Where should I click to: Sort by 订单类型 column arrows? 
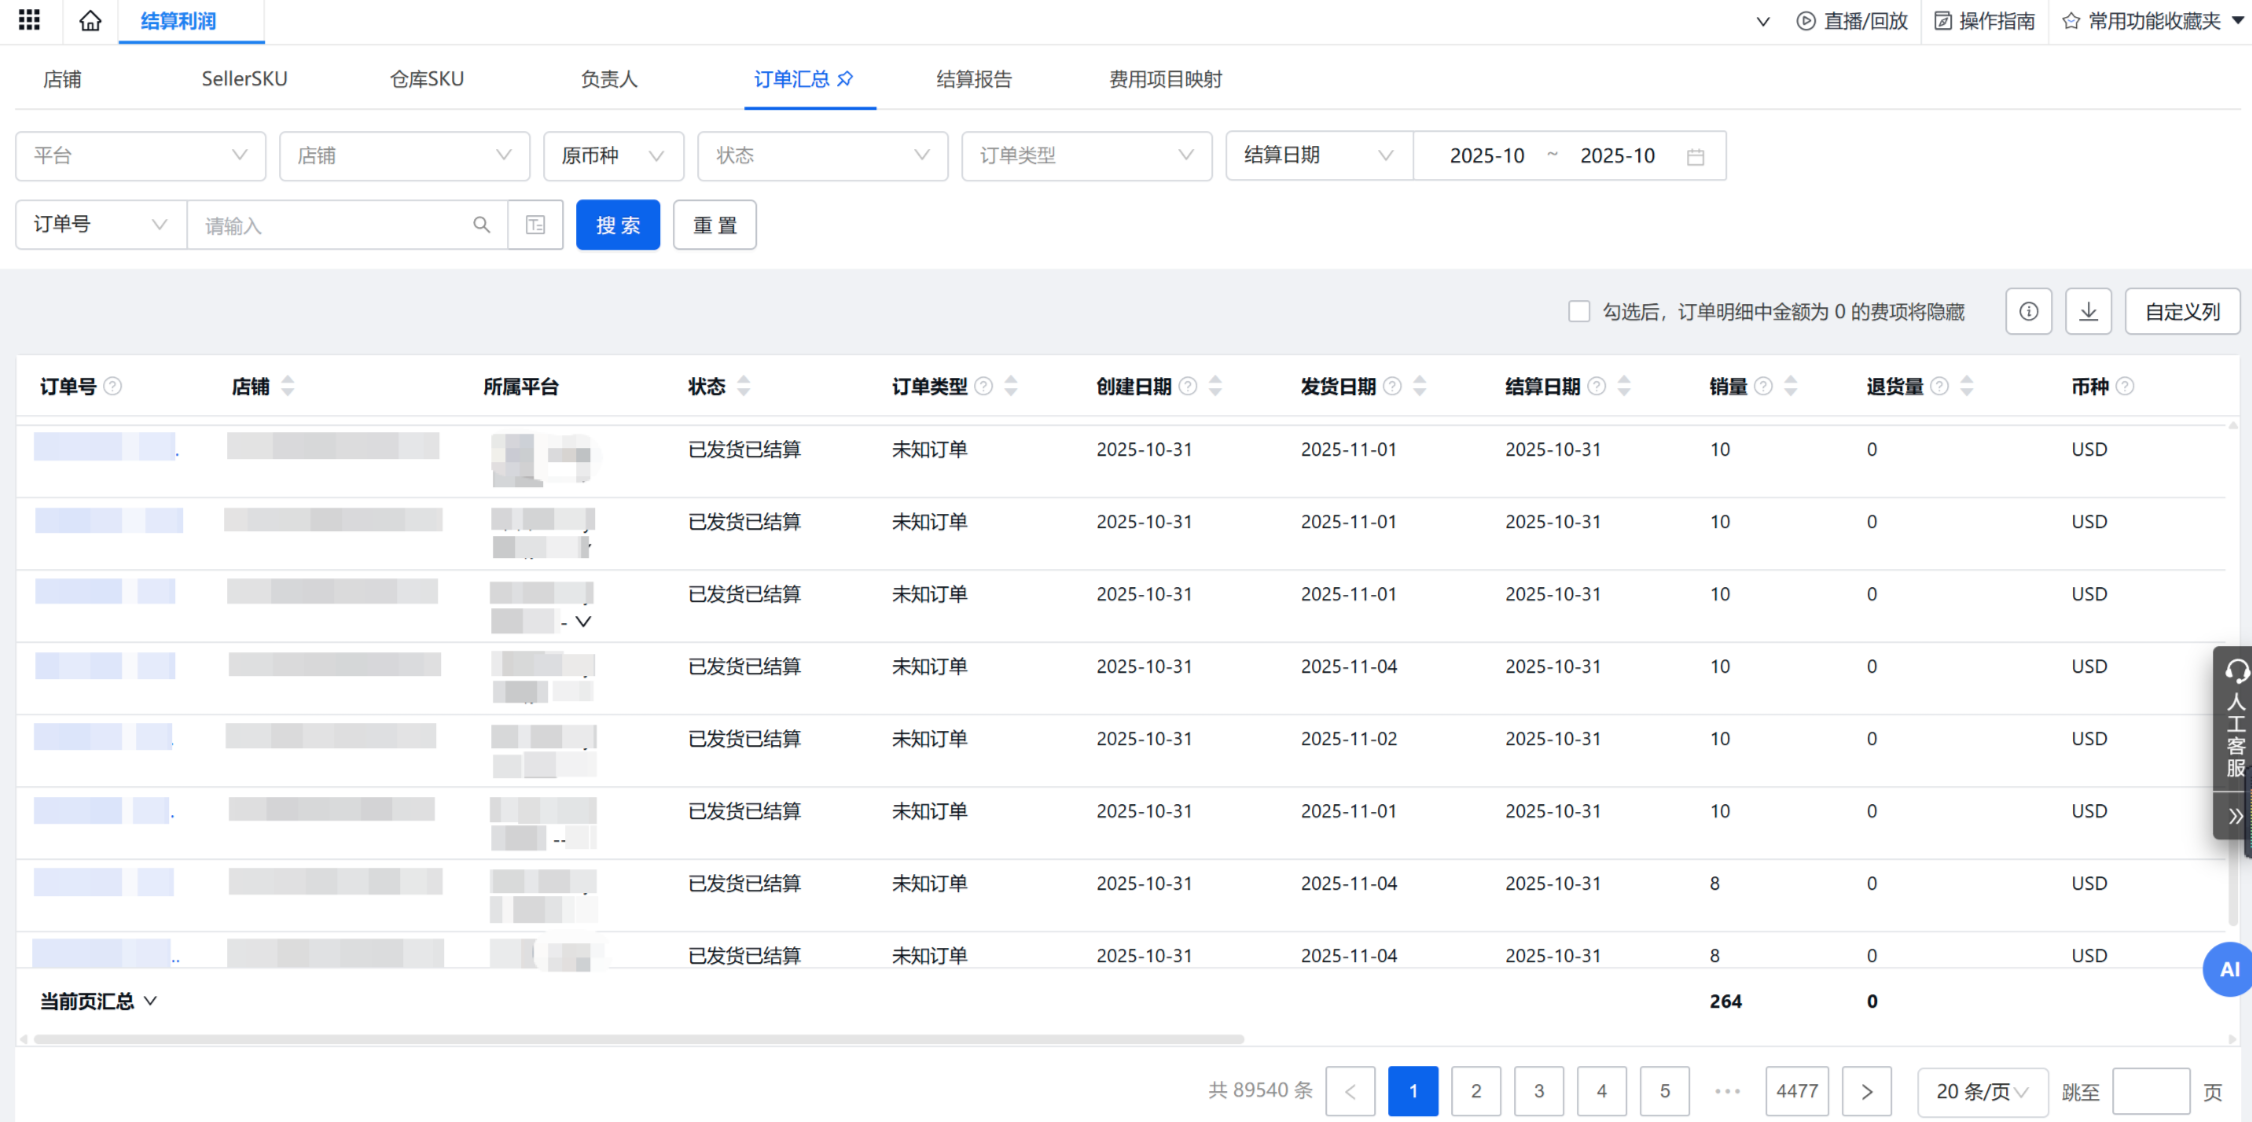1011,386
